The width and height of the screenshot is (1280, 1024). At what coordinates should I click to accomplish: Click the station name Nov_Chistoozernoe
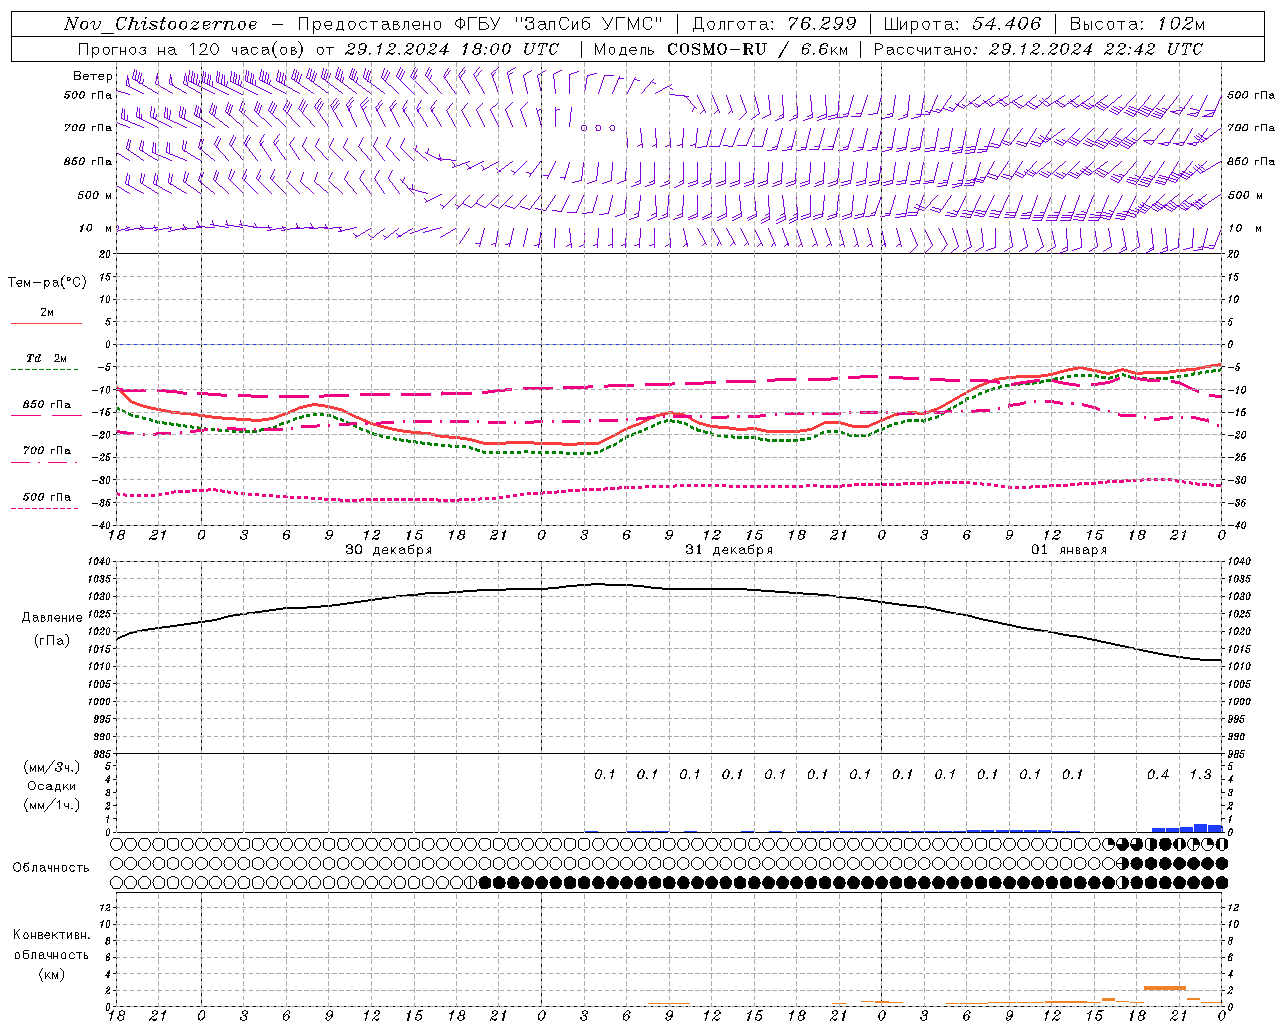[x=161, y=24]
